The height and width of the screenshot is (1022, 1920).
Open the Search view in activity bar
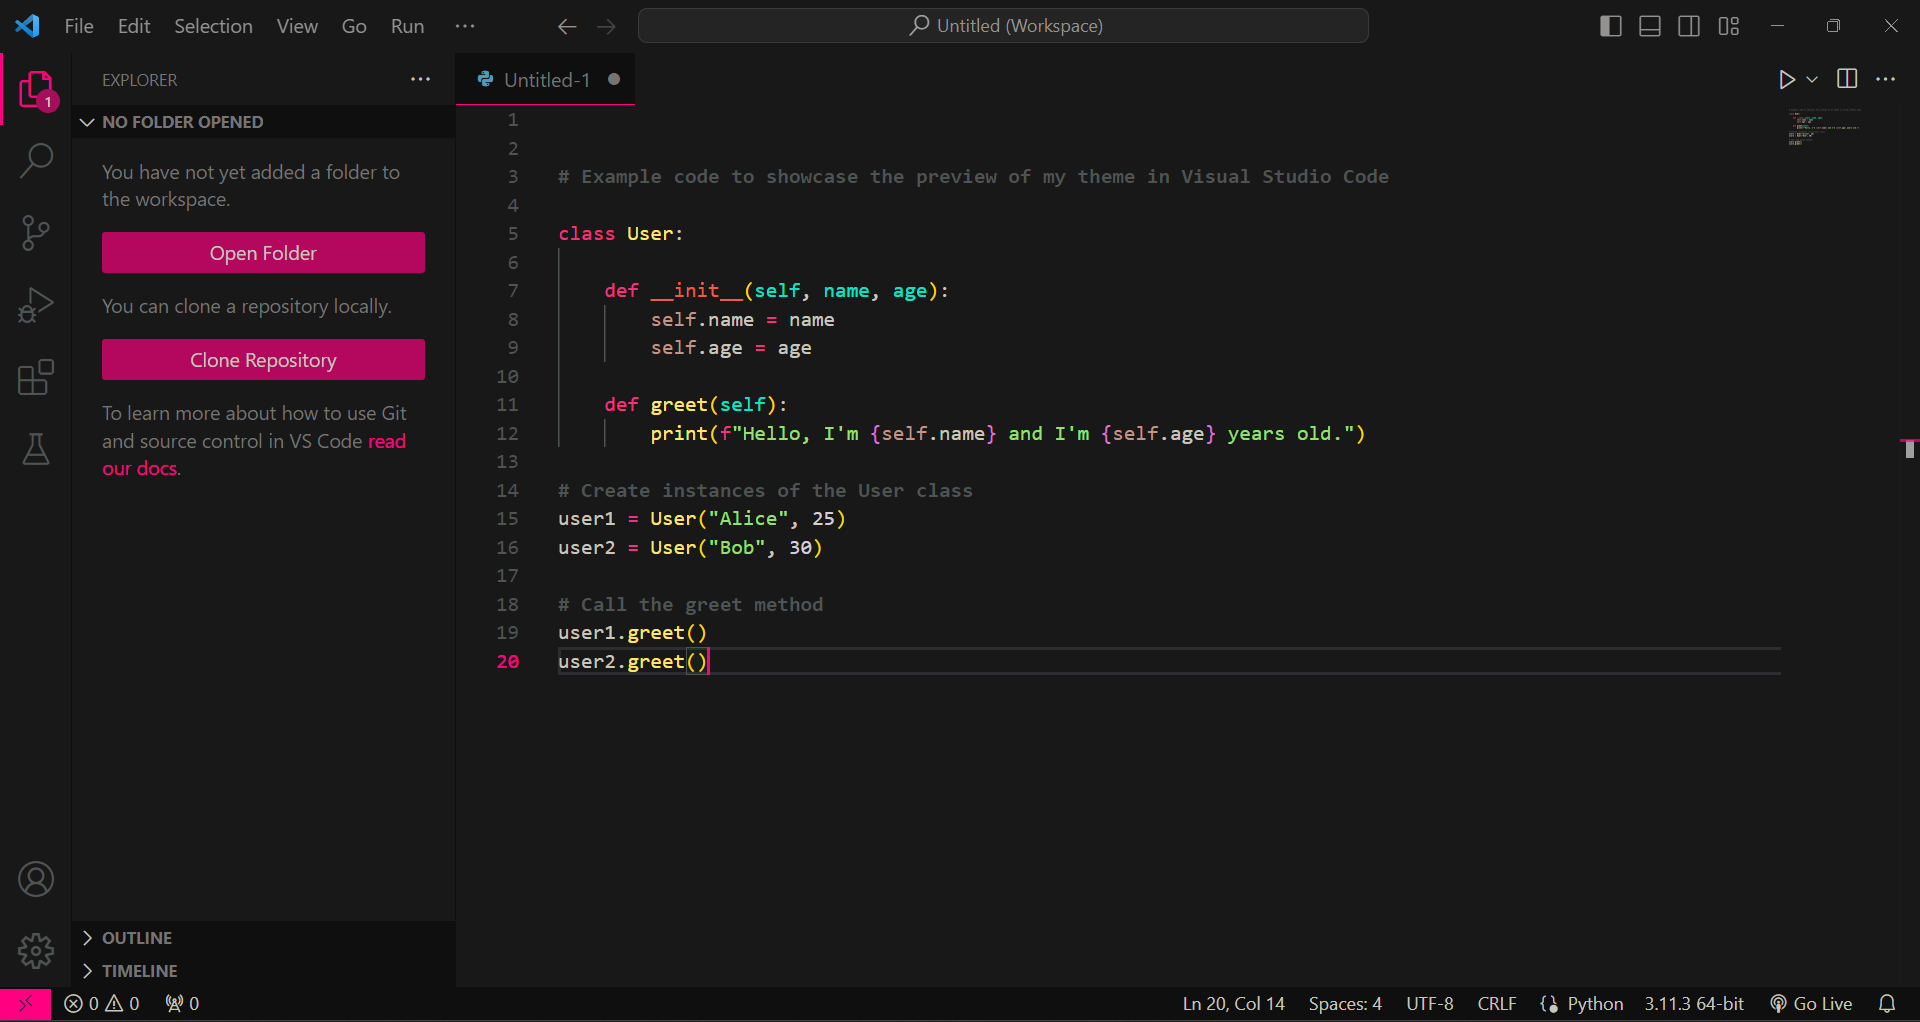(36, 160)
